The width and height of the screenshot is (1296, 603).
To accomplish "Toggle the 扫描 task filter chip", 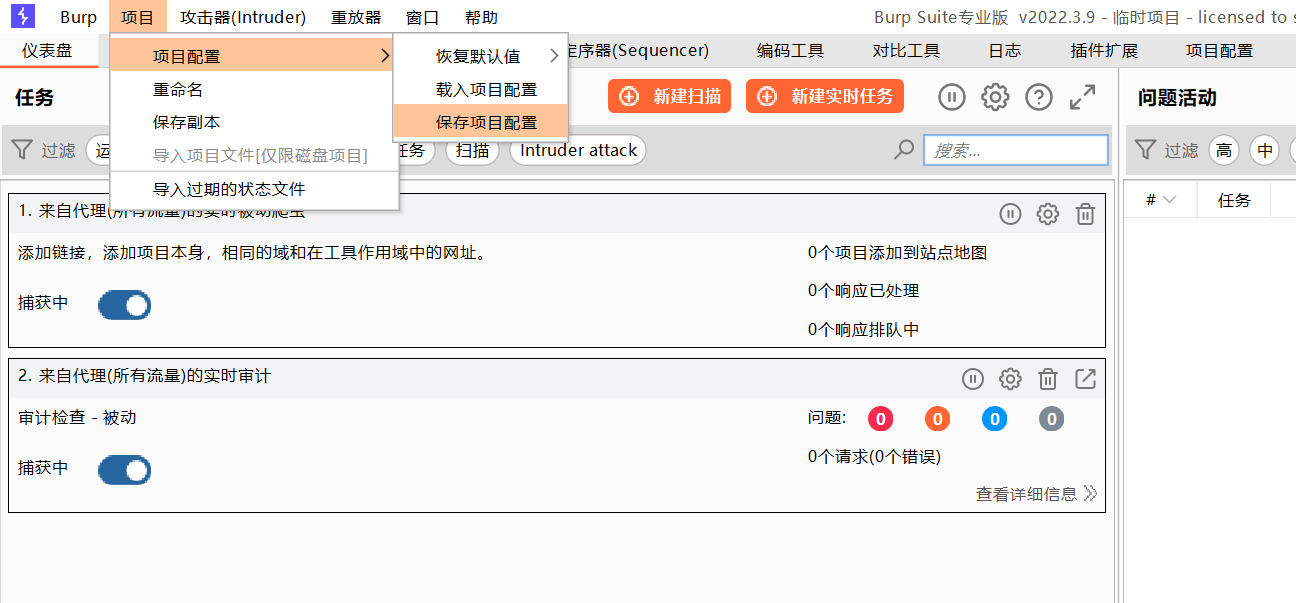I will (473, 150).
